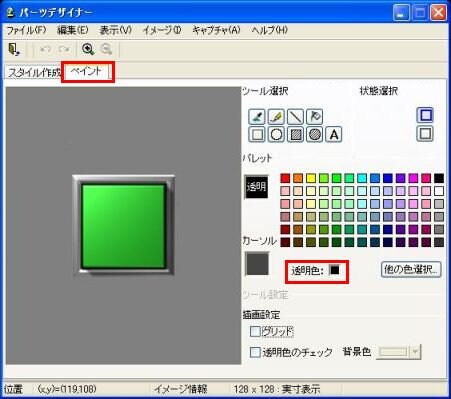Select the pencil drawing tool
Screen dimensions: 451x399
[276, 116]
